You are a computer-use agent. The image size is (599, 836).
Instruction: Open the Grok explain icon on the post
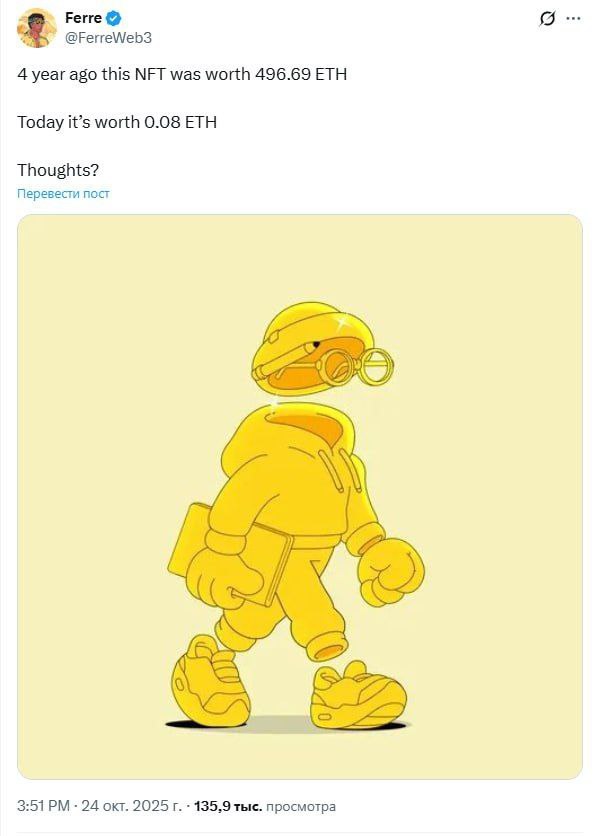coord(547,19)
